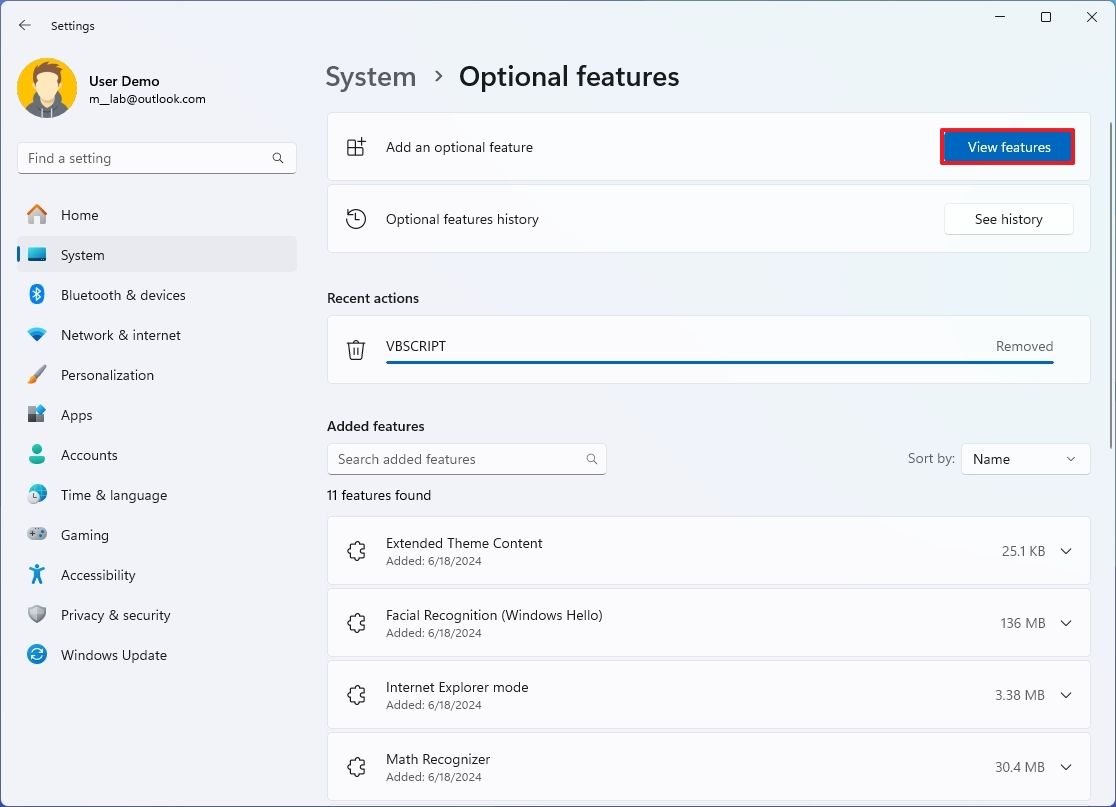Click the trash icon next to VBSCRIPT
The image size is (1116, 807).
coord(356,349)
